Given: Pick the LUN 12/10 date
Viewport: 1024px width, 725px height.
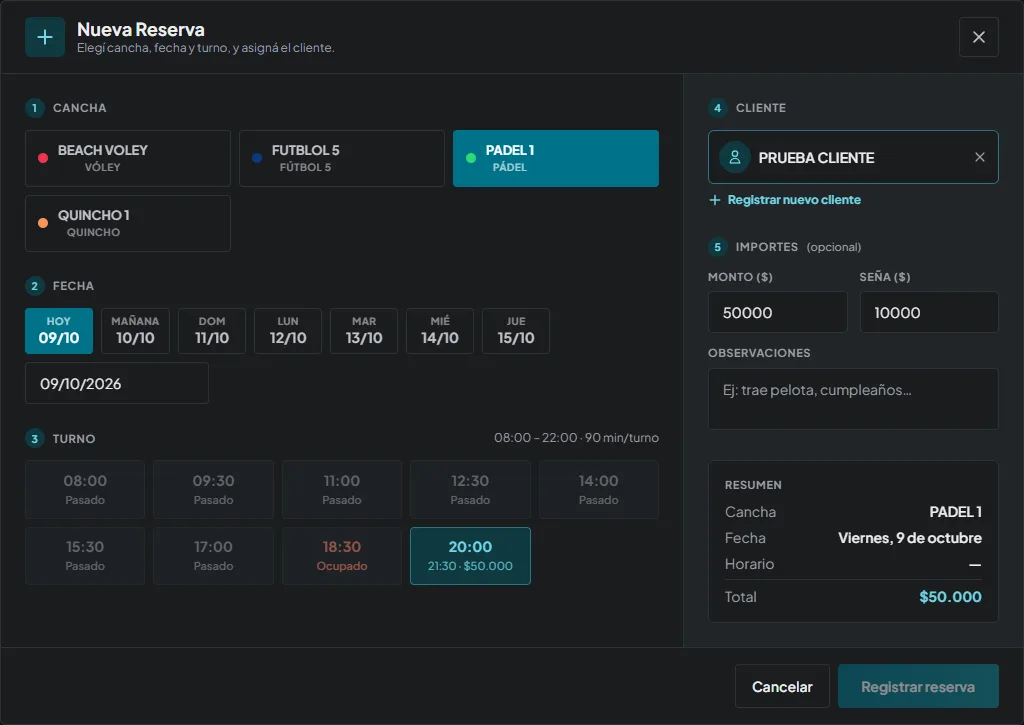Looking at the screenshot, I should click(288, 331).
